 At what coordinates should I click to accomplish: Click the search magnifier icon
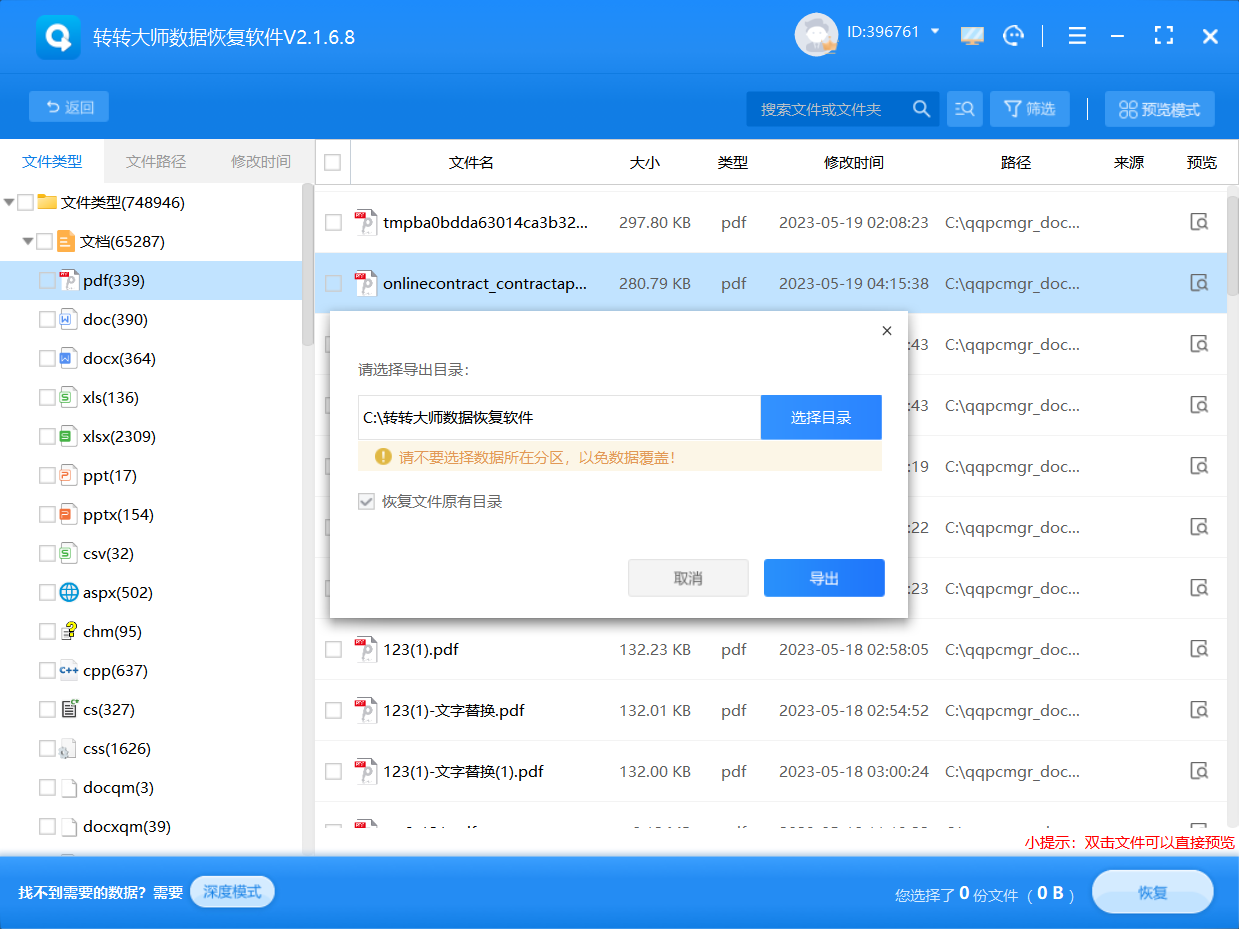coord(921,109)
